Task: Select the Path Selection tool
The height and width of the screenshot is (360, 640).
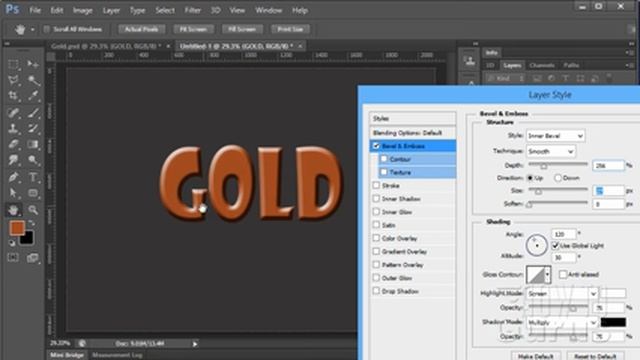Action: pyautogui.click(x=13, y=193)
